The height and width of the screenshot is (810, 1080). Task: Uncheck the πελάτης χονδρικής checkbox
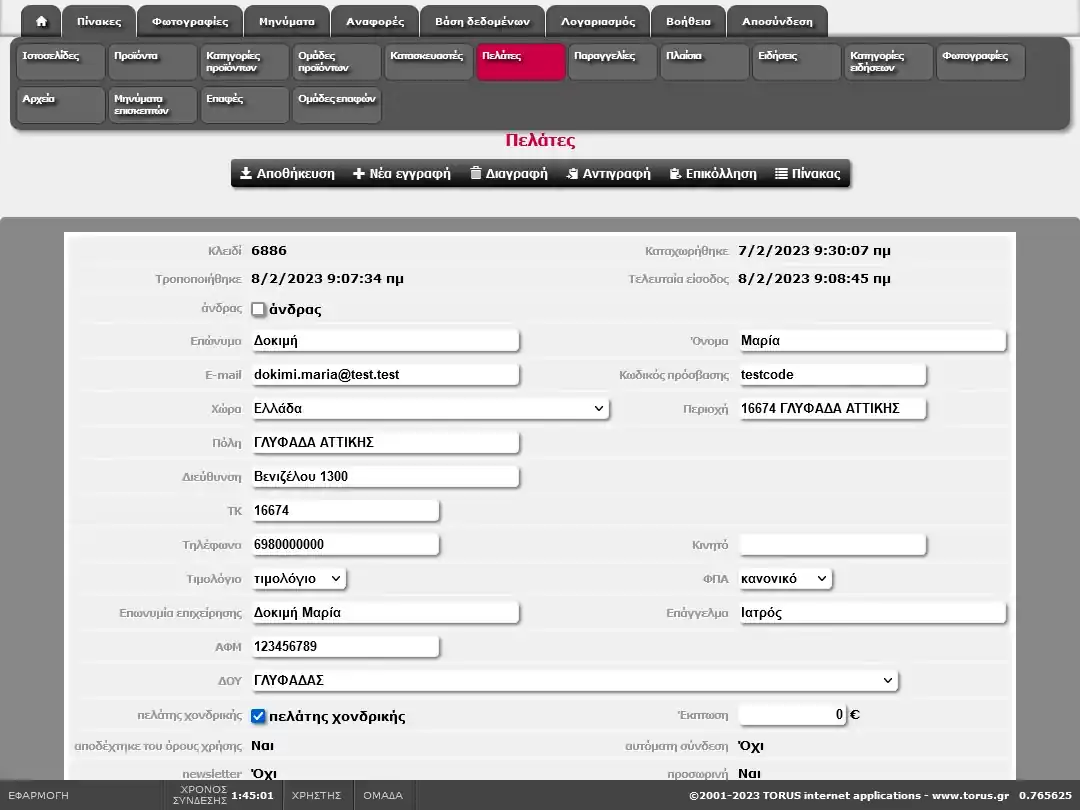(259, 717)
